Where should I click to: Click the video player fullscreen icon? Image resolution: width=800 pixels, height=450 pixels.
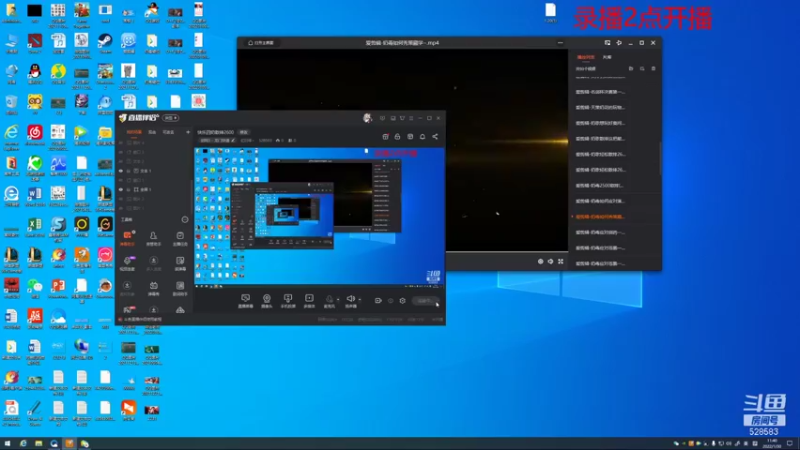560,261
